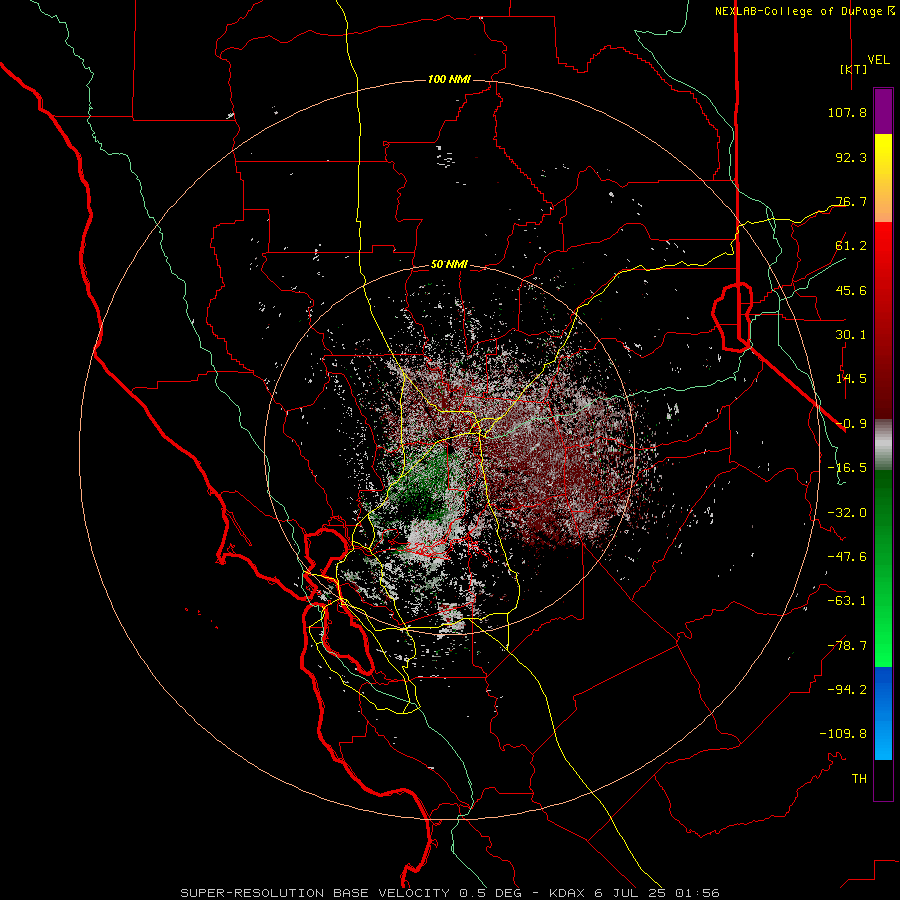The image size is (900, 900).
Task: Click the -94.2 velocity scale value
Action: [847, 690]
